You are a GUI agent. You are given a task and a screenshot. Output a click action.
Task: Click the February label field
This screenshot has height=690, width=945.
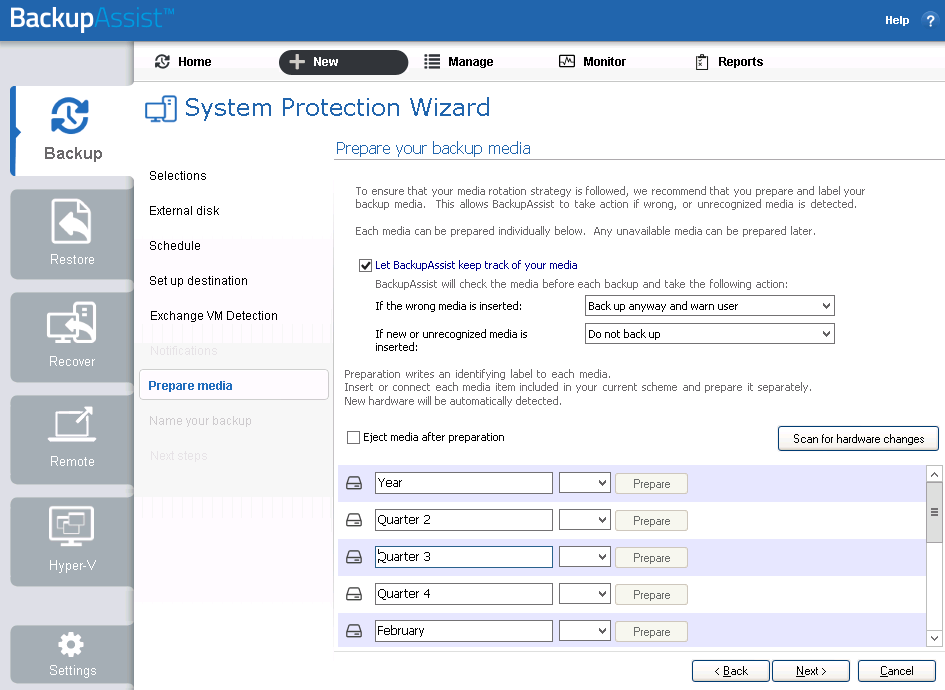click(x=463, y=631)
